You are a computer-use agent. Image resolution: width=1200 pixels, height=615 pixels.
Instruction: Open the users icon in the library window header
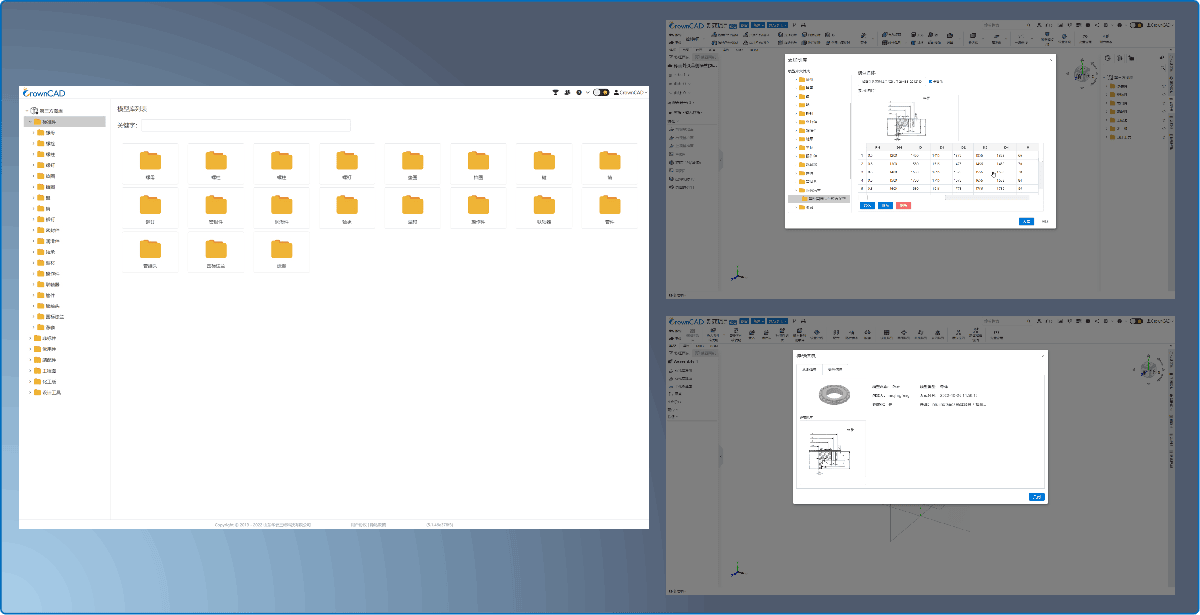[x=568, y=92]
